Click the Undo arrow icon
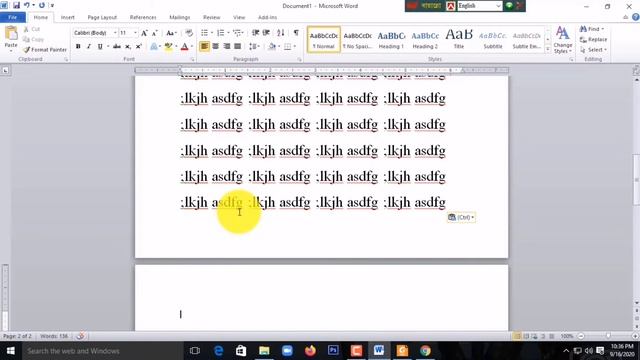The width and height of the screenshot is (640, 360). pos(27,5)
